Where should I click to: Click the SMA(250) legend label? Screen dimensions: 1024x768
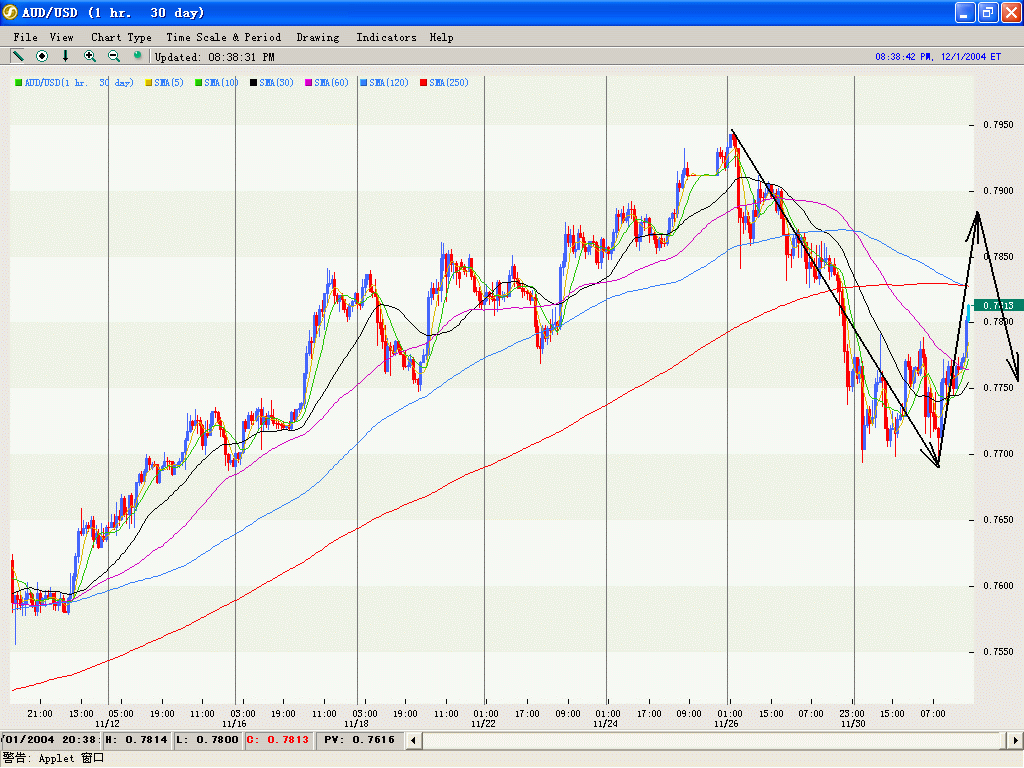point(449,83)
